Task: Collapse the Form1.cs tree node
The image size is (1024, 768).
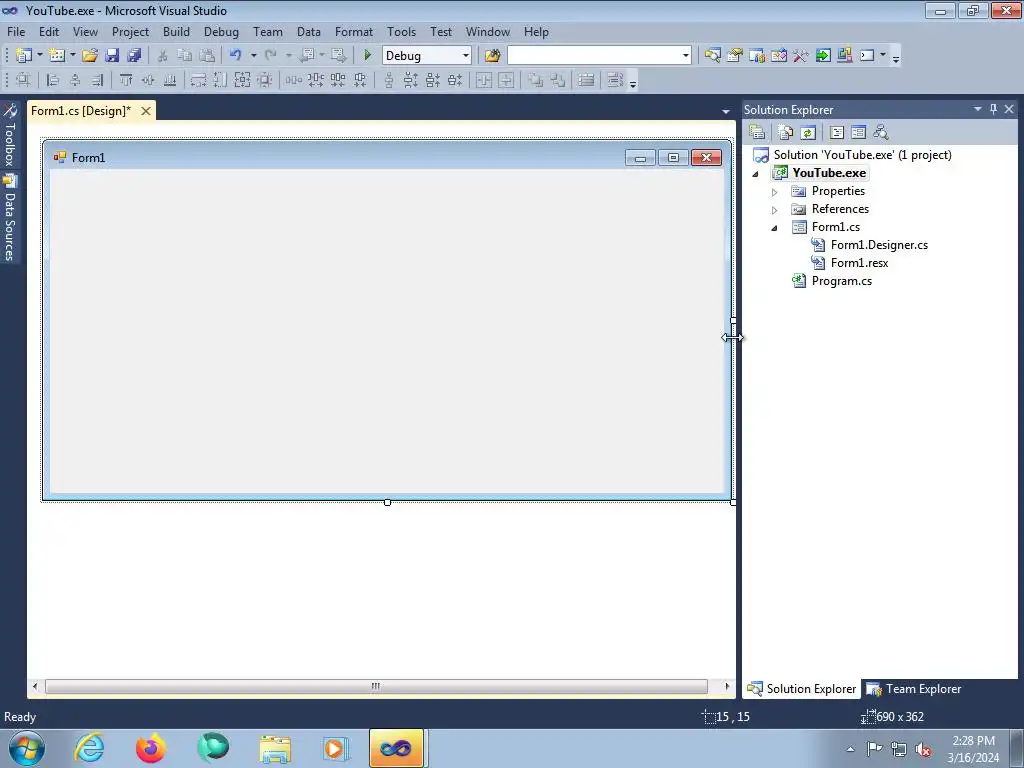Action: [x=775, y=228]
